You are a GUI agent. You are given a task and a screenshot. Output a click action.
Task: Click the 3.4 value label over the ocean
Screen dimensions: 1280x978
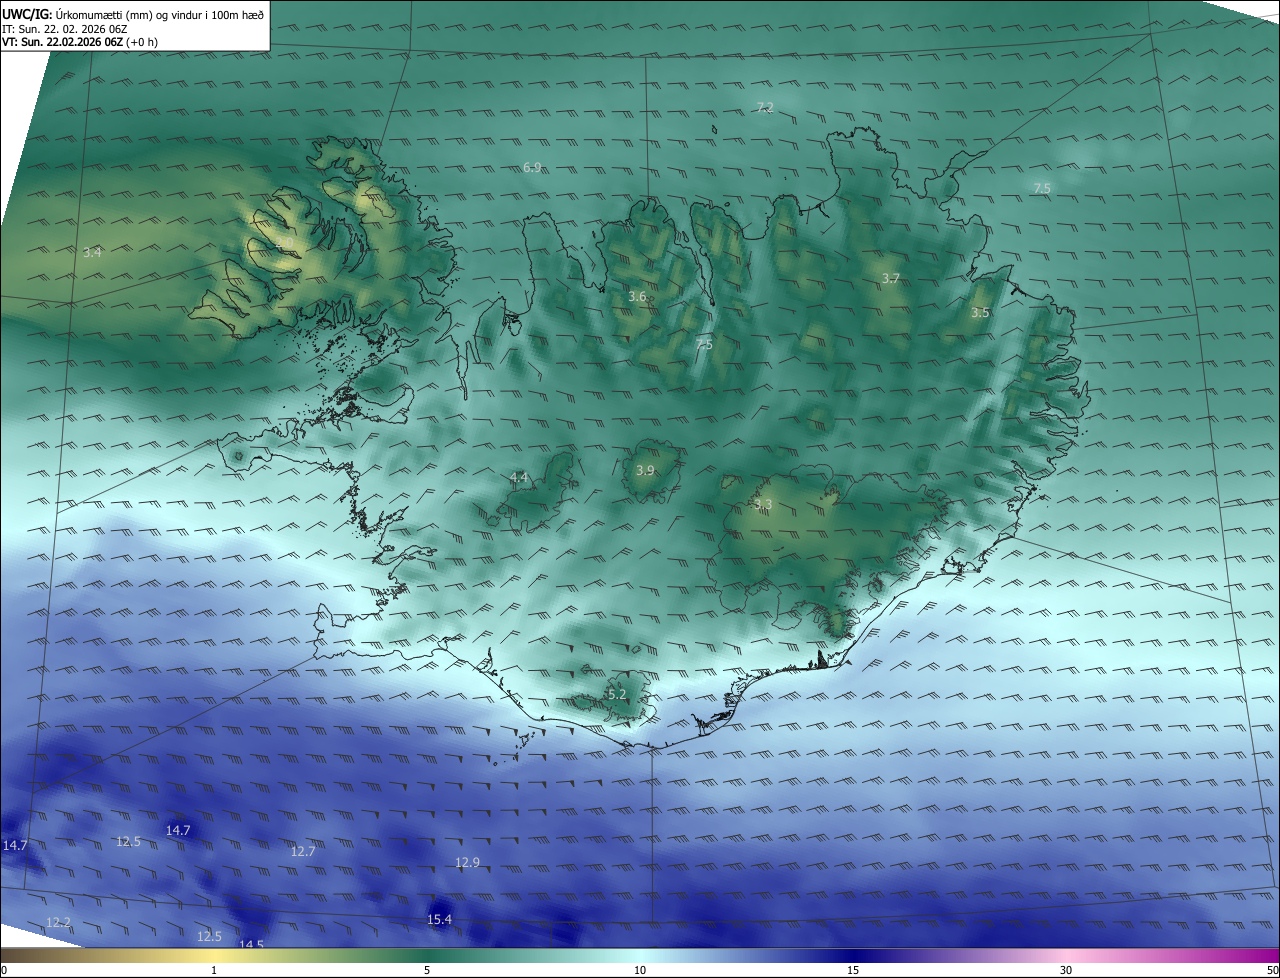coord(92,252)
